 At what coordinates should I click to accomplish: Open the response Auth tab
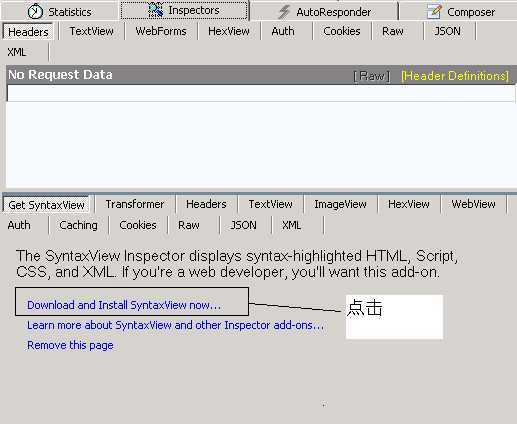click(x=19, y=225)
